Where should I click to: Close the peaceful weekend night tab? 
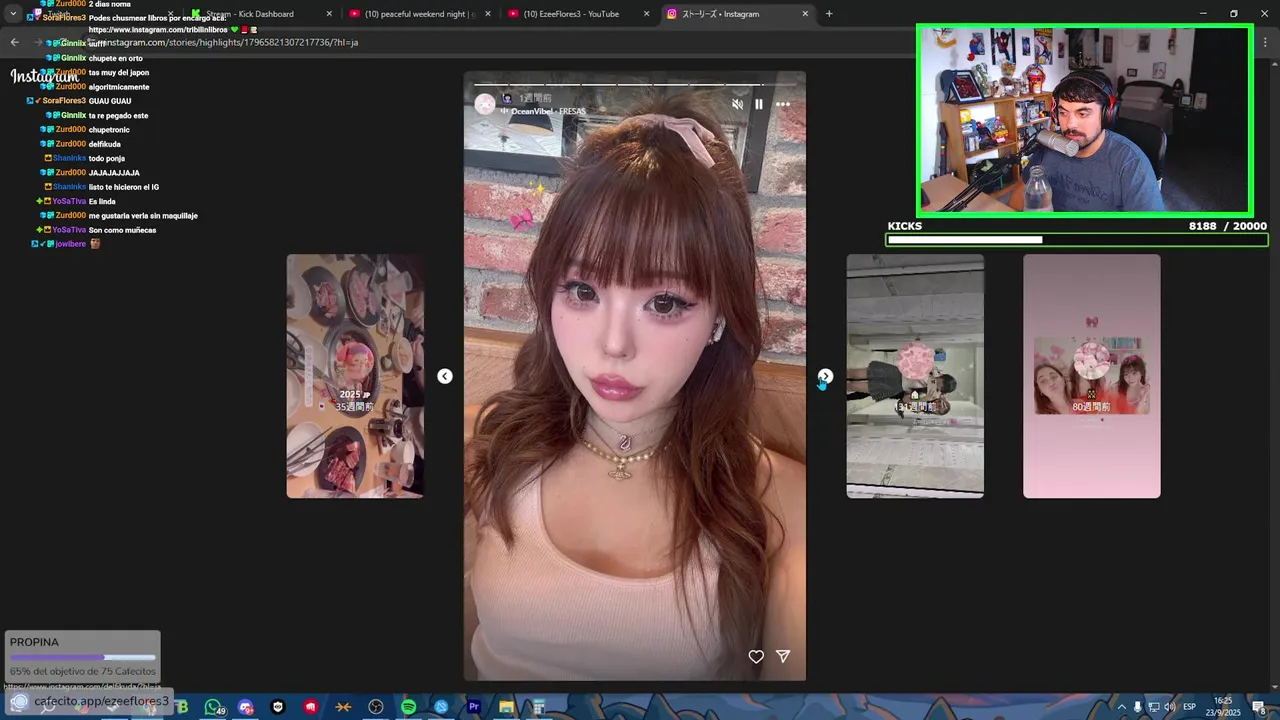coord(488,14)
